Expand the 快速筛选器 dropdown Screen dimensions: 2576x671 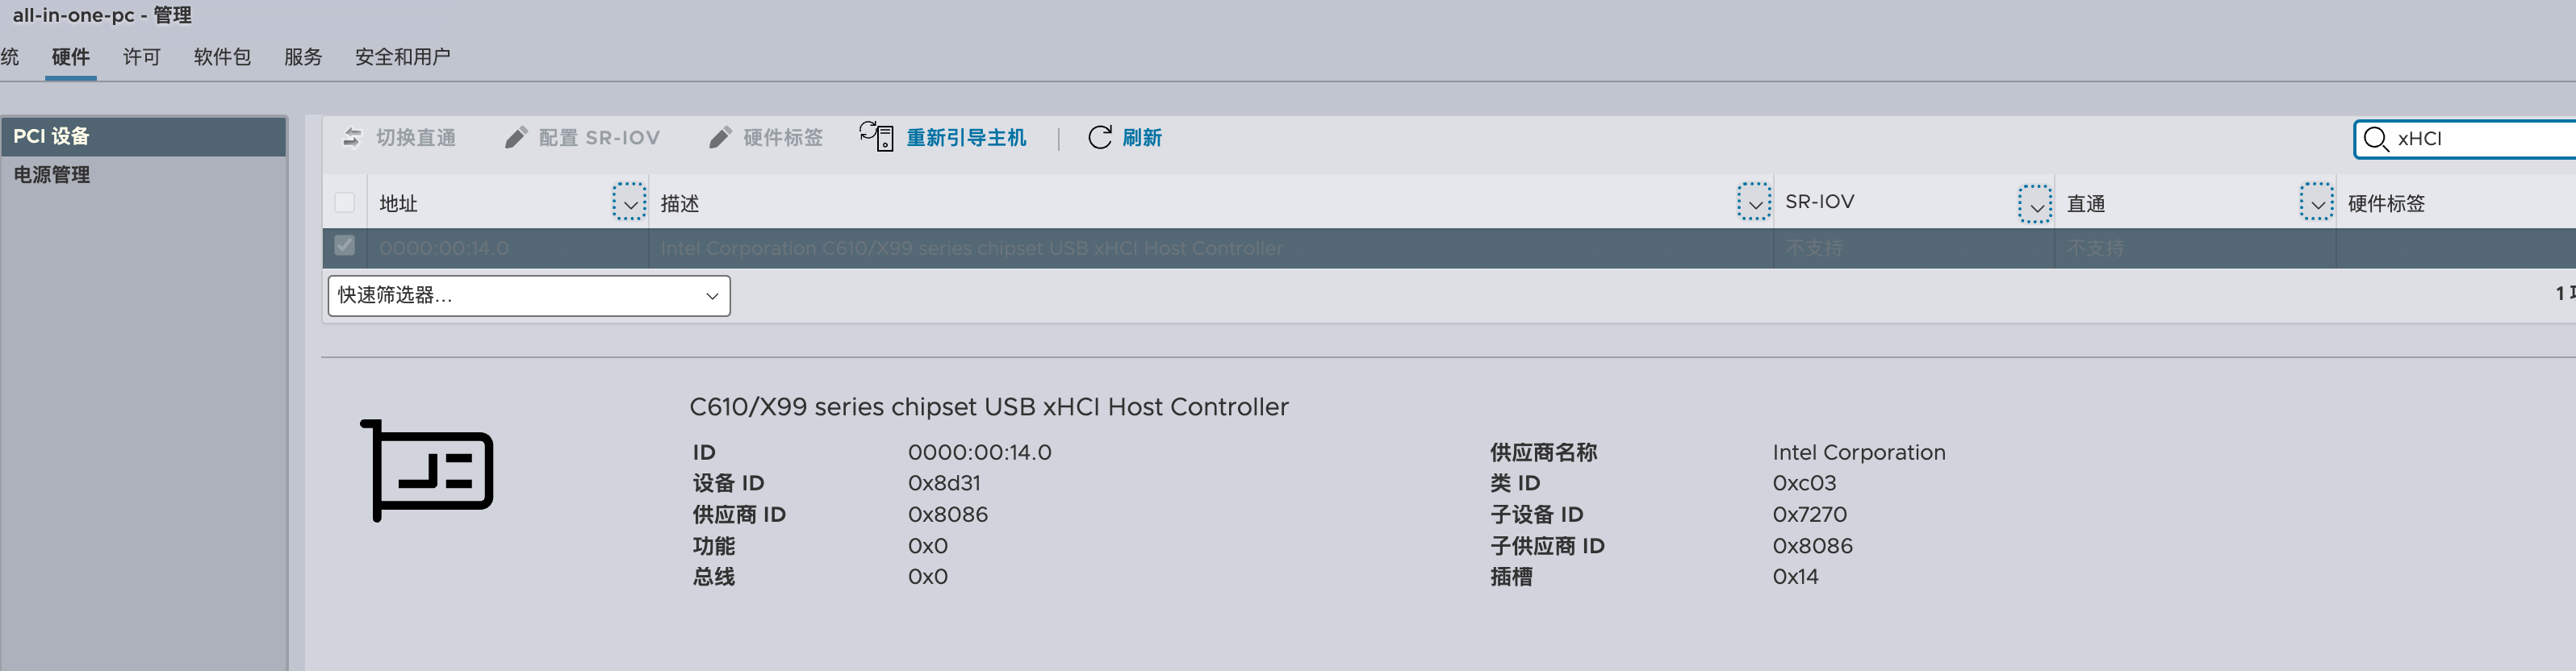coord(529,296)
